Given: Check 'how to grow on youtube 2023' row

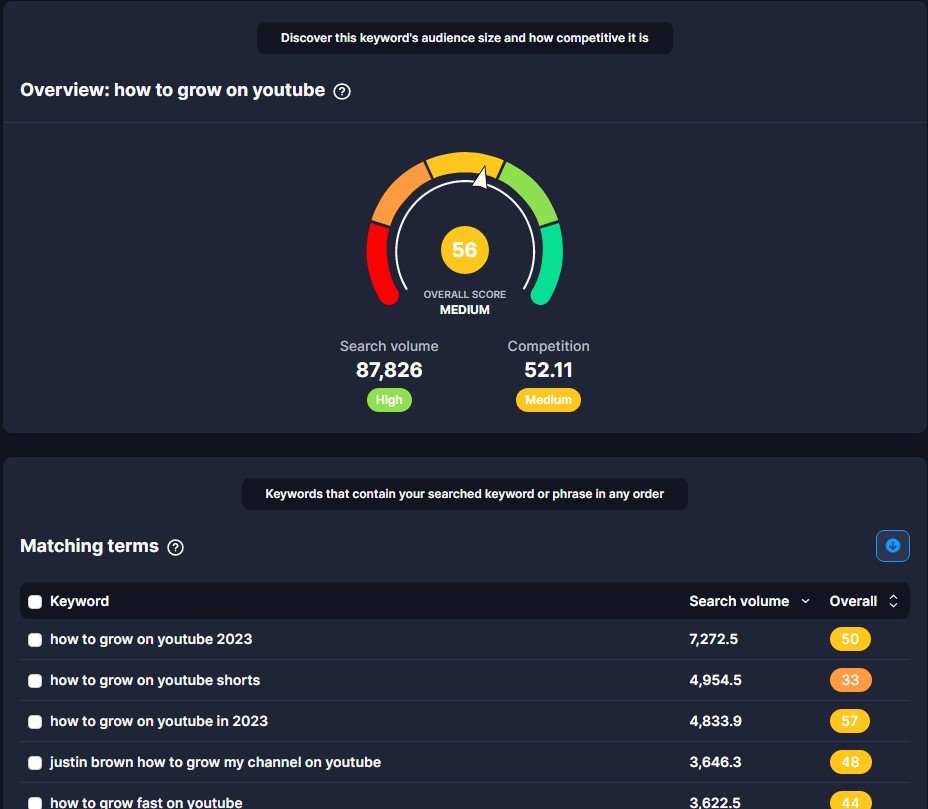Looking at the screenshot, I should point(35,640).
